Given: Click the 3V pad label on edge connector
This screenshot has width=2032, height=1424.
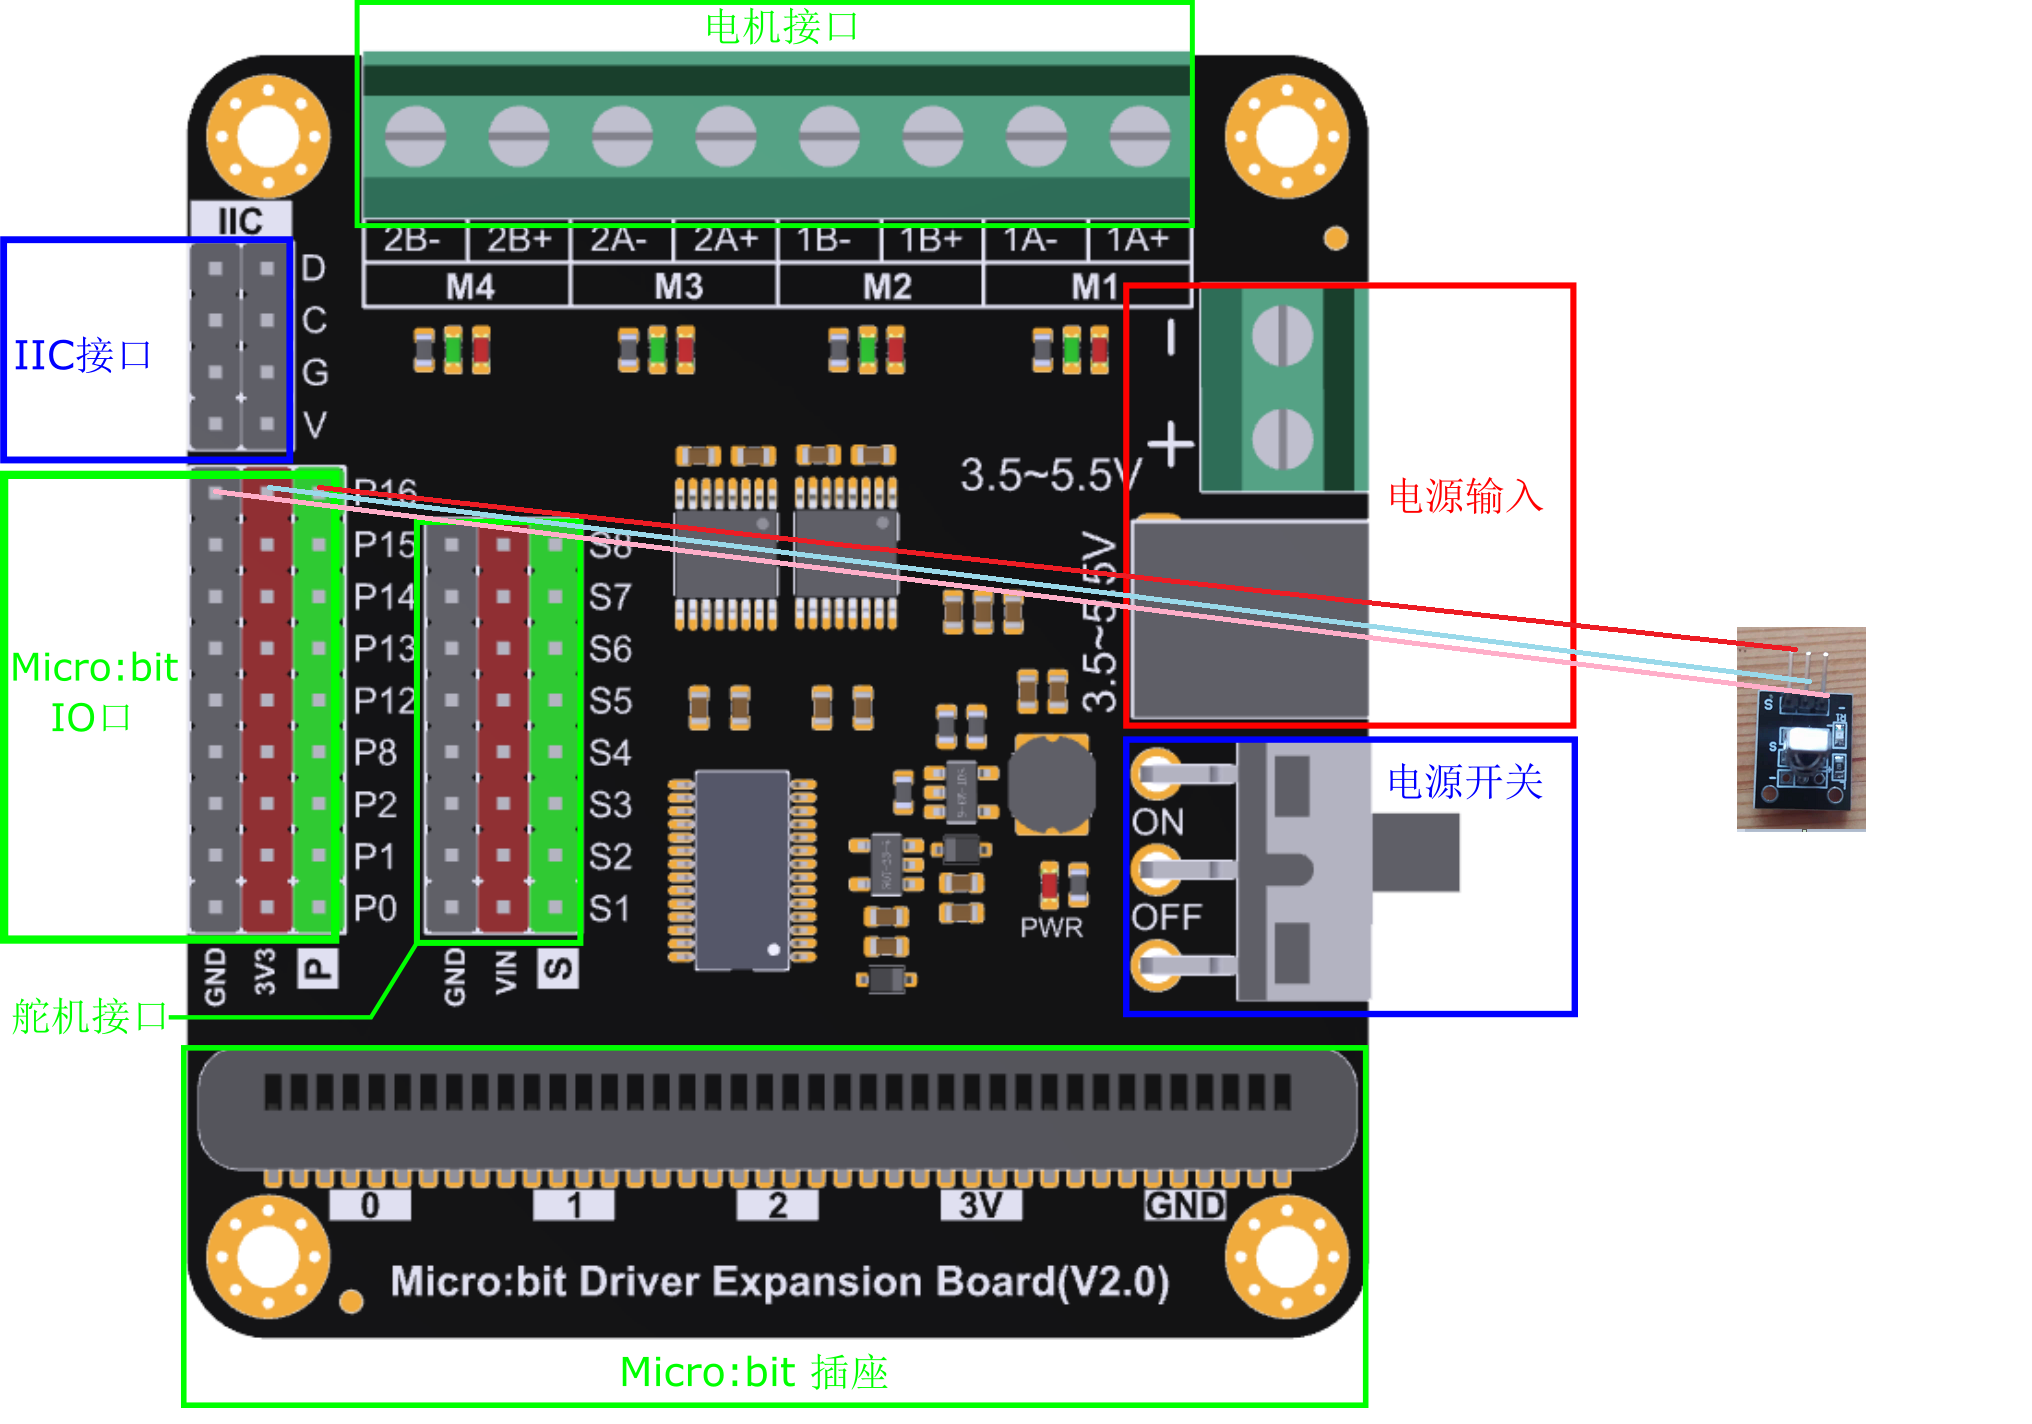Looking at the screenshot, I should point(981,1205).
